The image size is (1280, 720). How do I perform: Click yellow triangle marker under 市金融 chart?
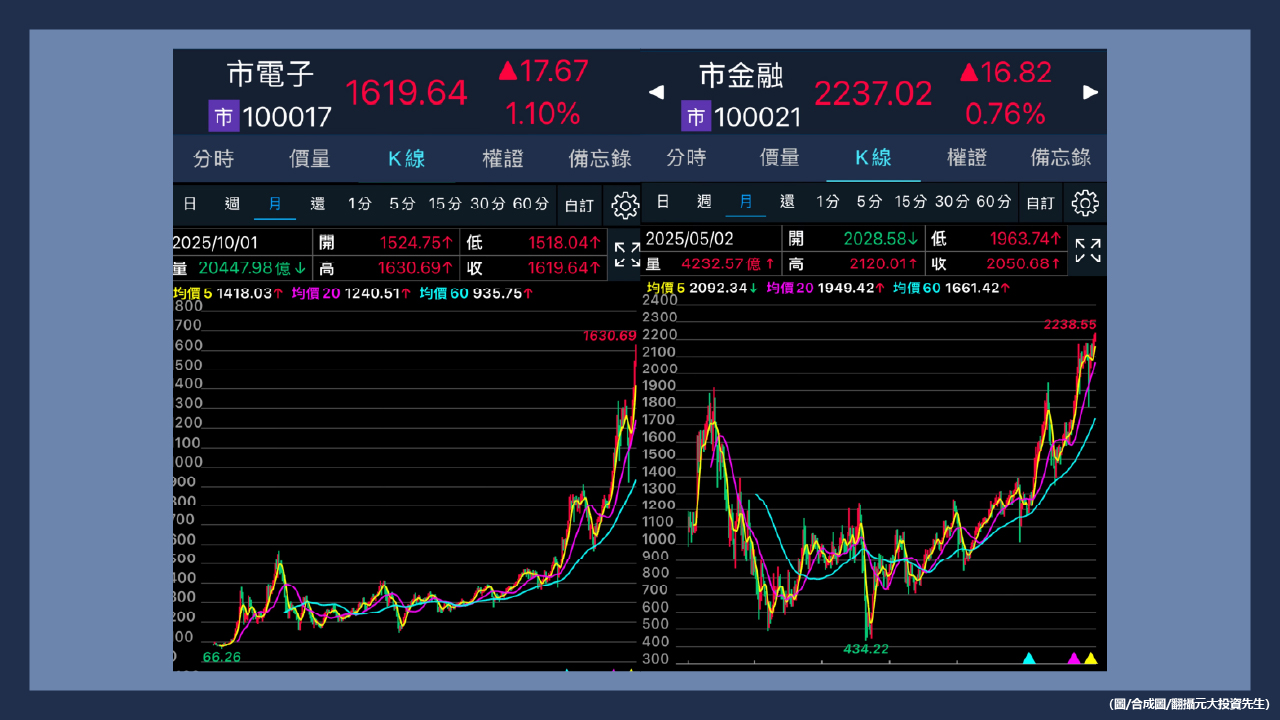coord(1090,658)
